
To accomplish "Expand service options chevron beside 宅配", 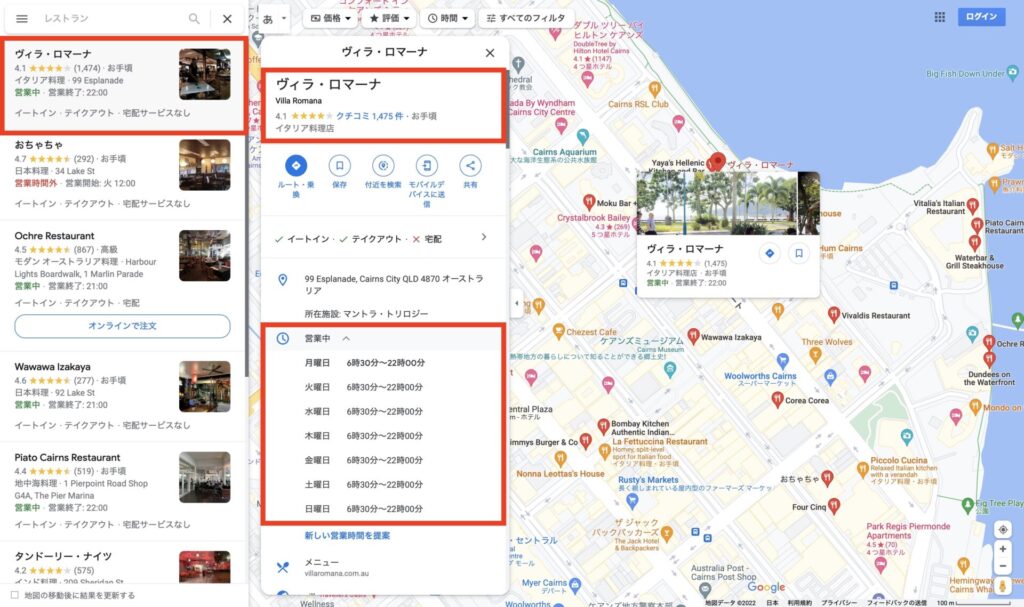I will pos(483,237).
